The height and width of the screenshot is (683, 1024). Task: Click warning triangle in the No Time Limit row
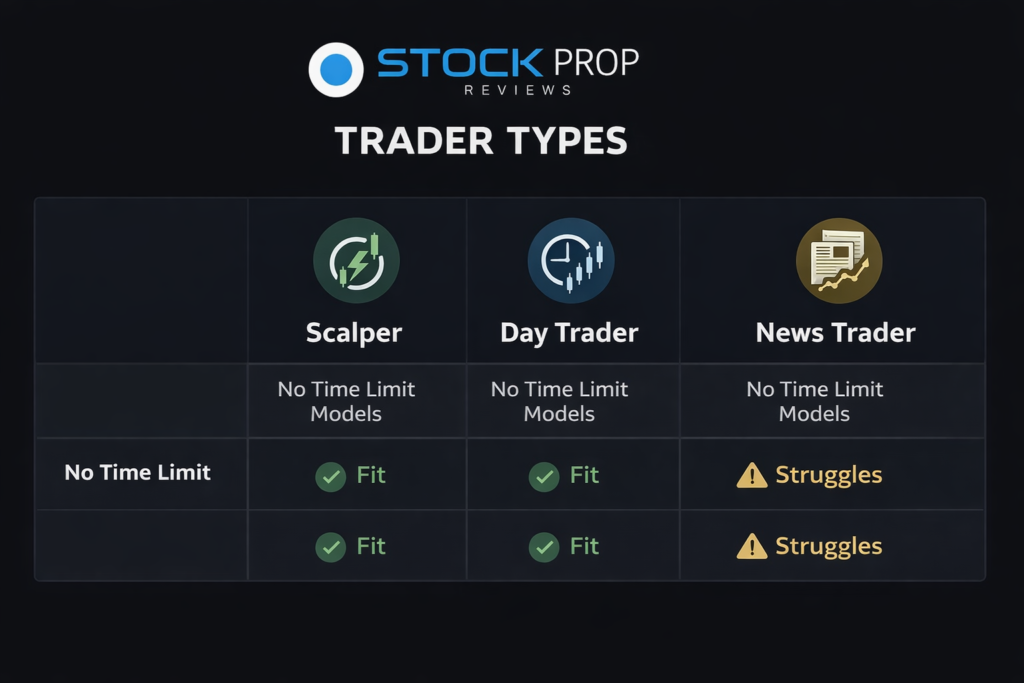pyautogui.click(x=752, y=476)
